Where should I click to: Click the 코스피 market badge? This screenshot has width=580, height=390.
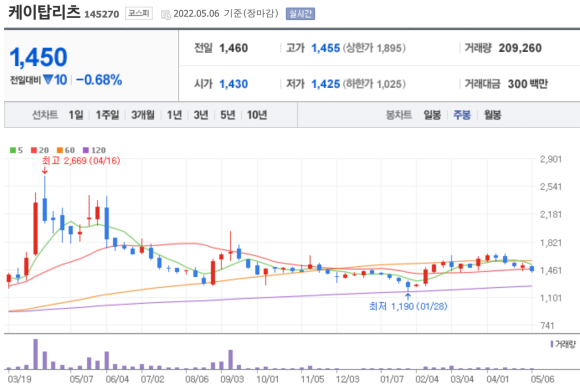pos(139,14)
